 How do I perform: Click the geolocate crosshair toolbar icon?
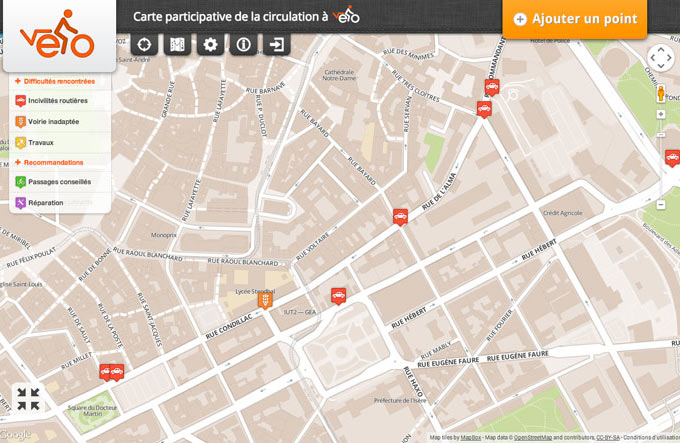[x=145, y=45]
